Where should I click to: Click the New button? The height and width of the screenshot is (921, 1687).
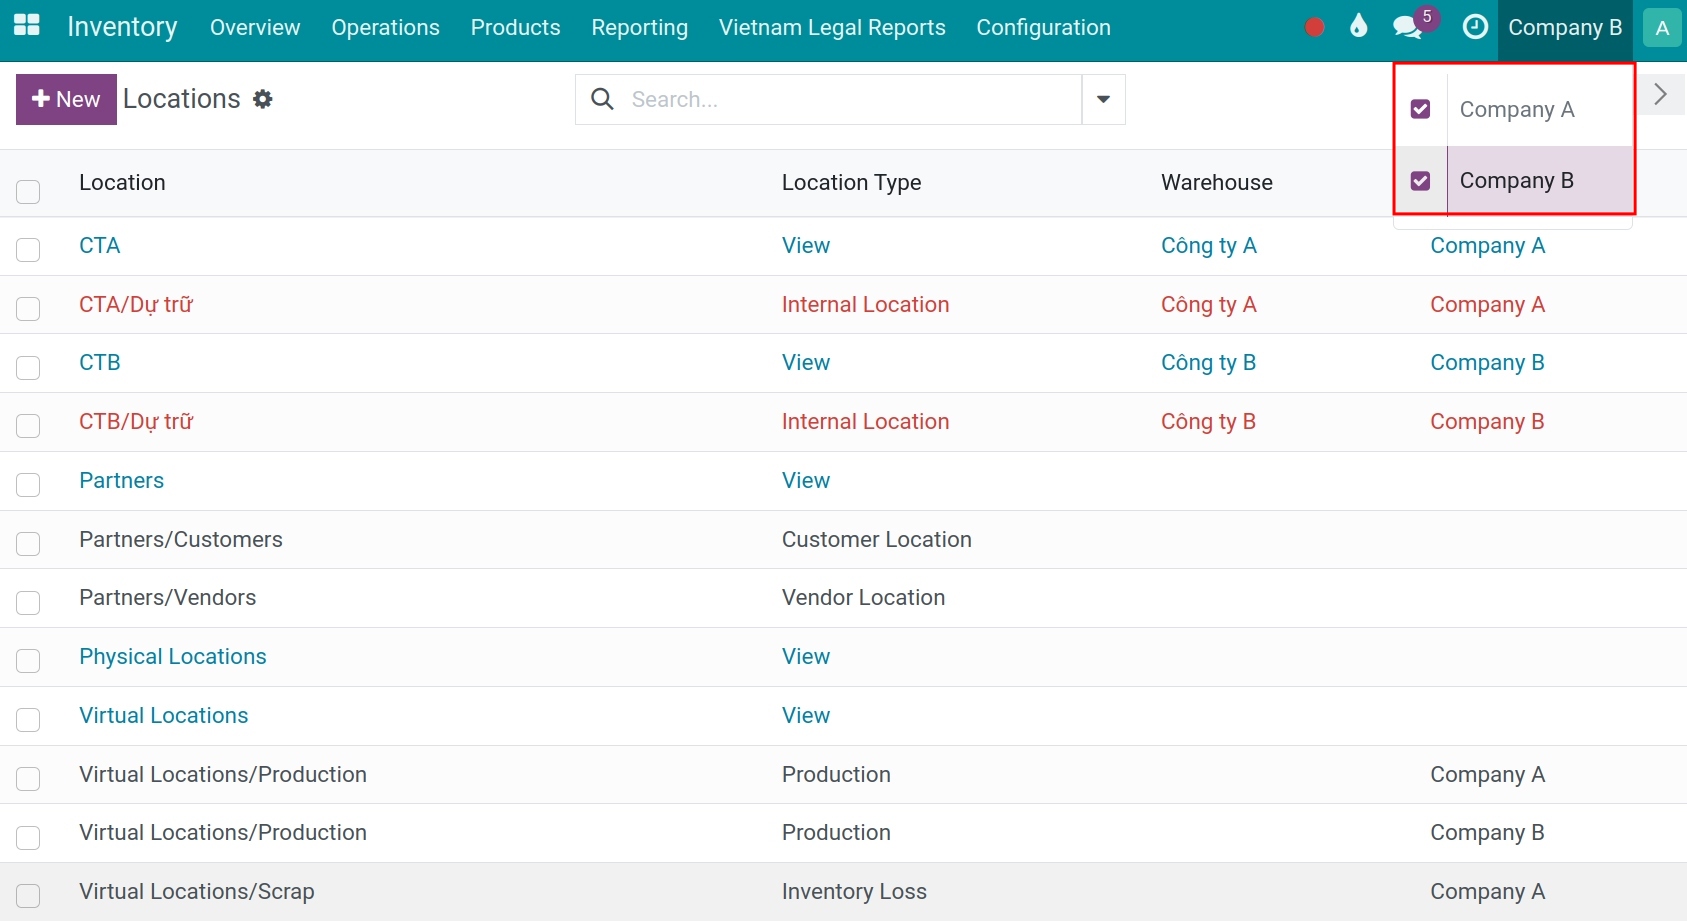[66, 99]
